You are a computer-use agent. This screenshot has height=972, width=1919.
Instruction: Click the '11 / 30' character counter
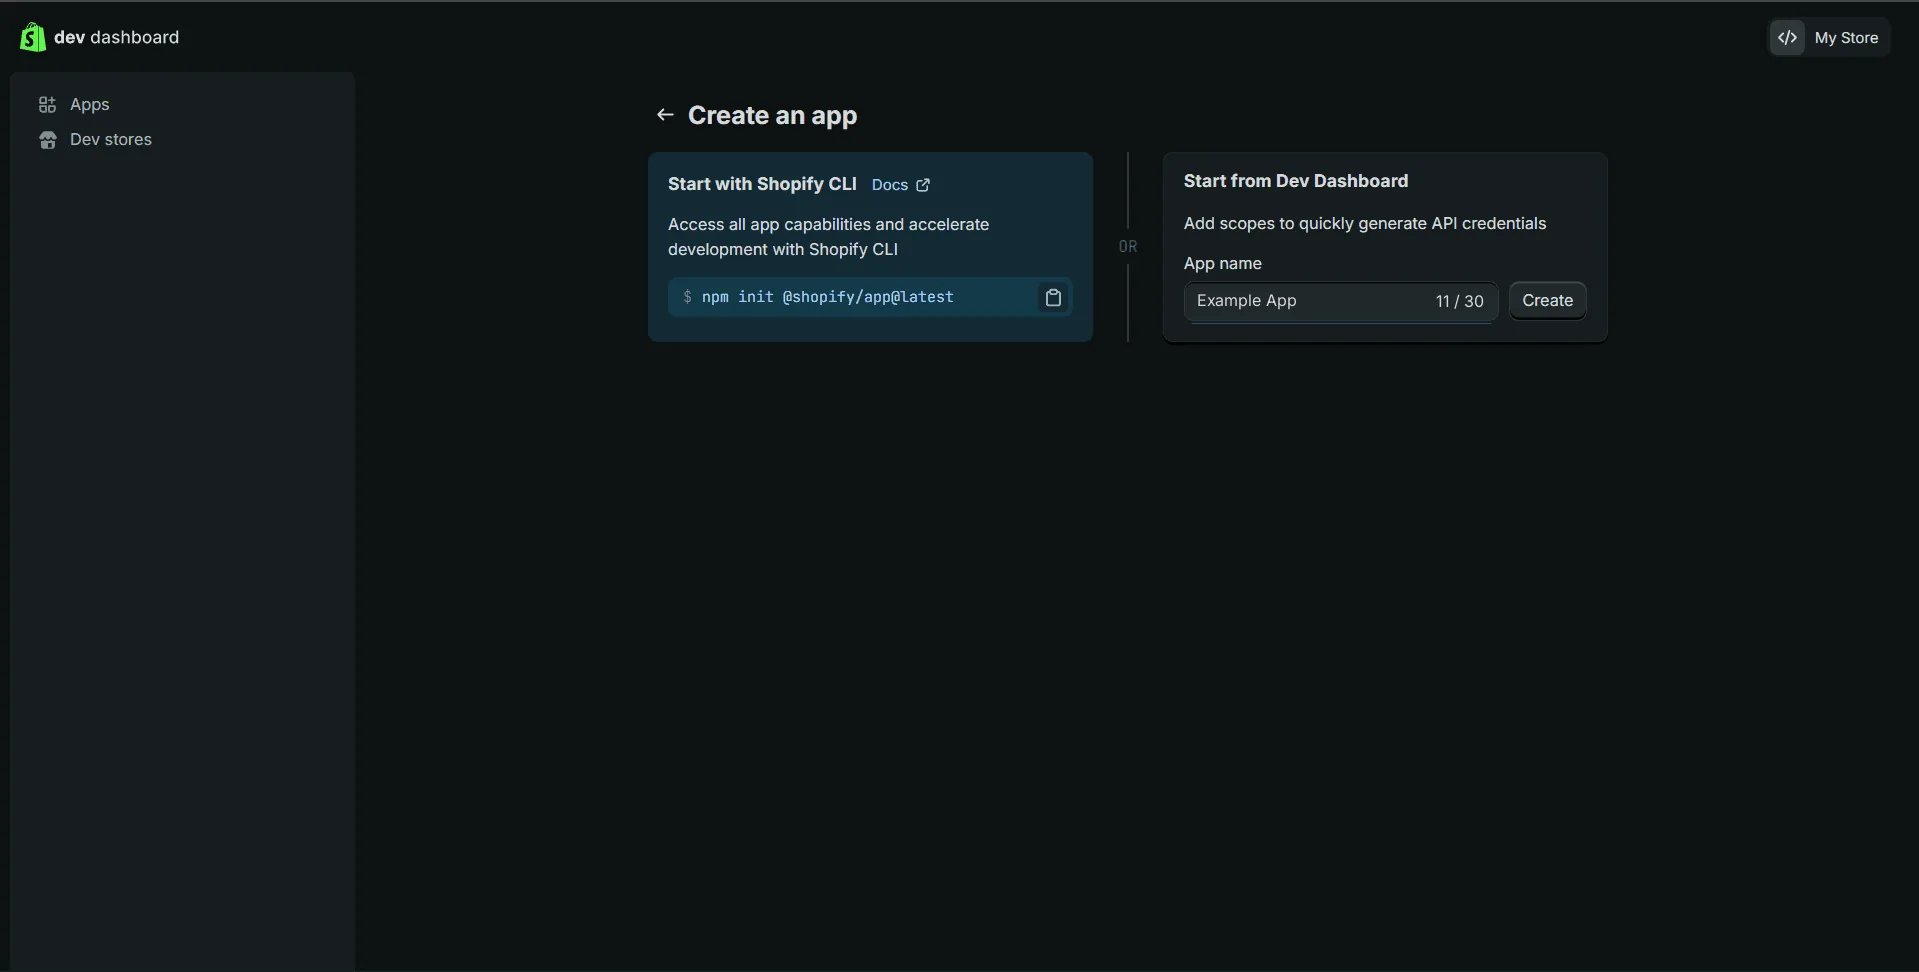(x=1459, y=301)
